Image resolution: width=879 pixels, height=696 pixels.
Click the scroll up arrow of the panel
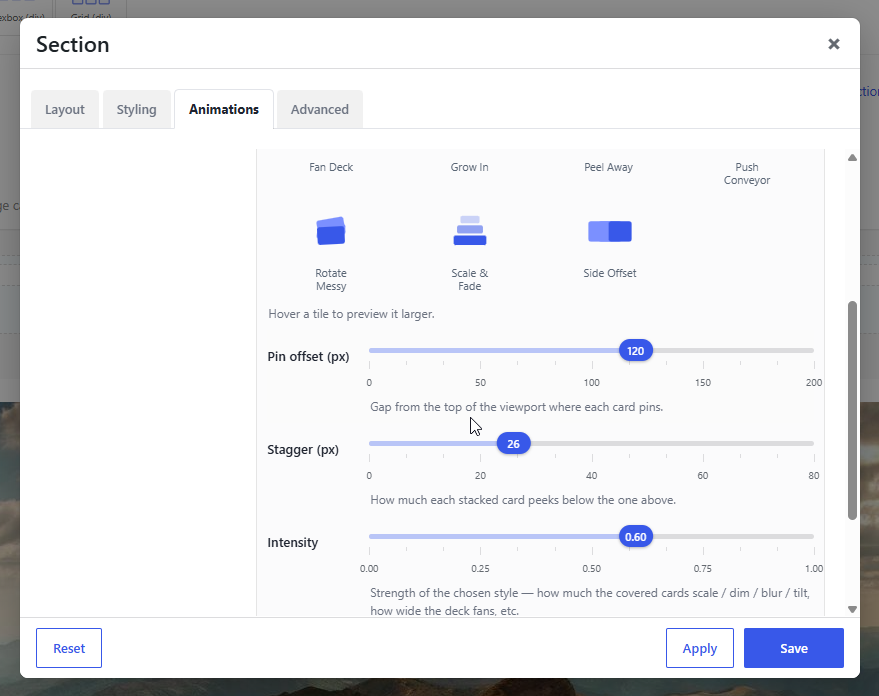coord(852,157)
